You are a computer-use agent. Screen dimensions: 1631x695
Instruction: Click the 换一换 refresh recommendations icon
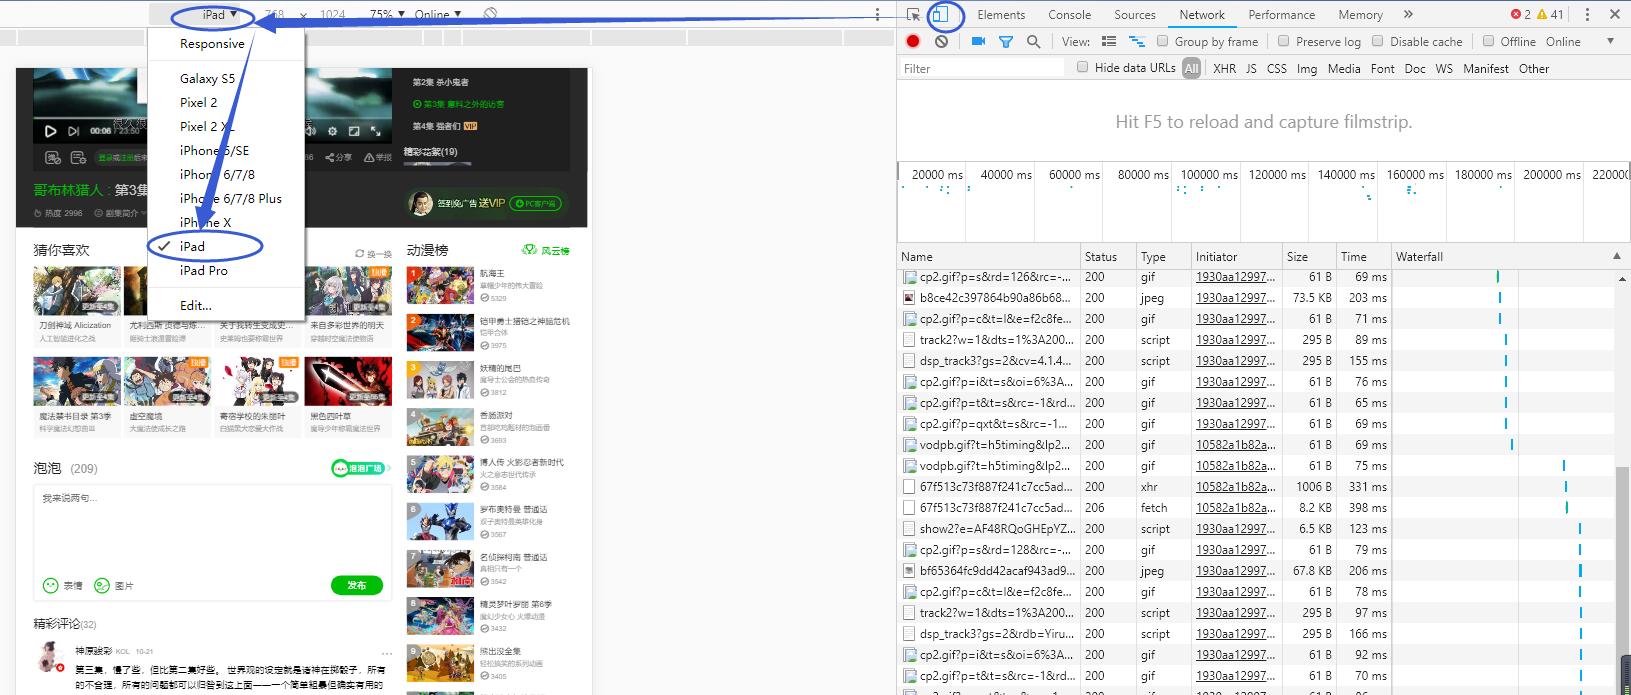tap(373, 254)
